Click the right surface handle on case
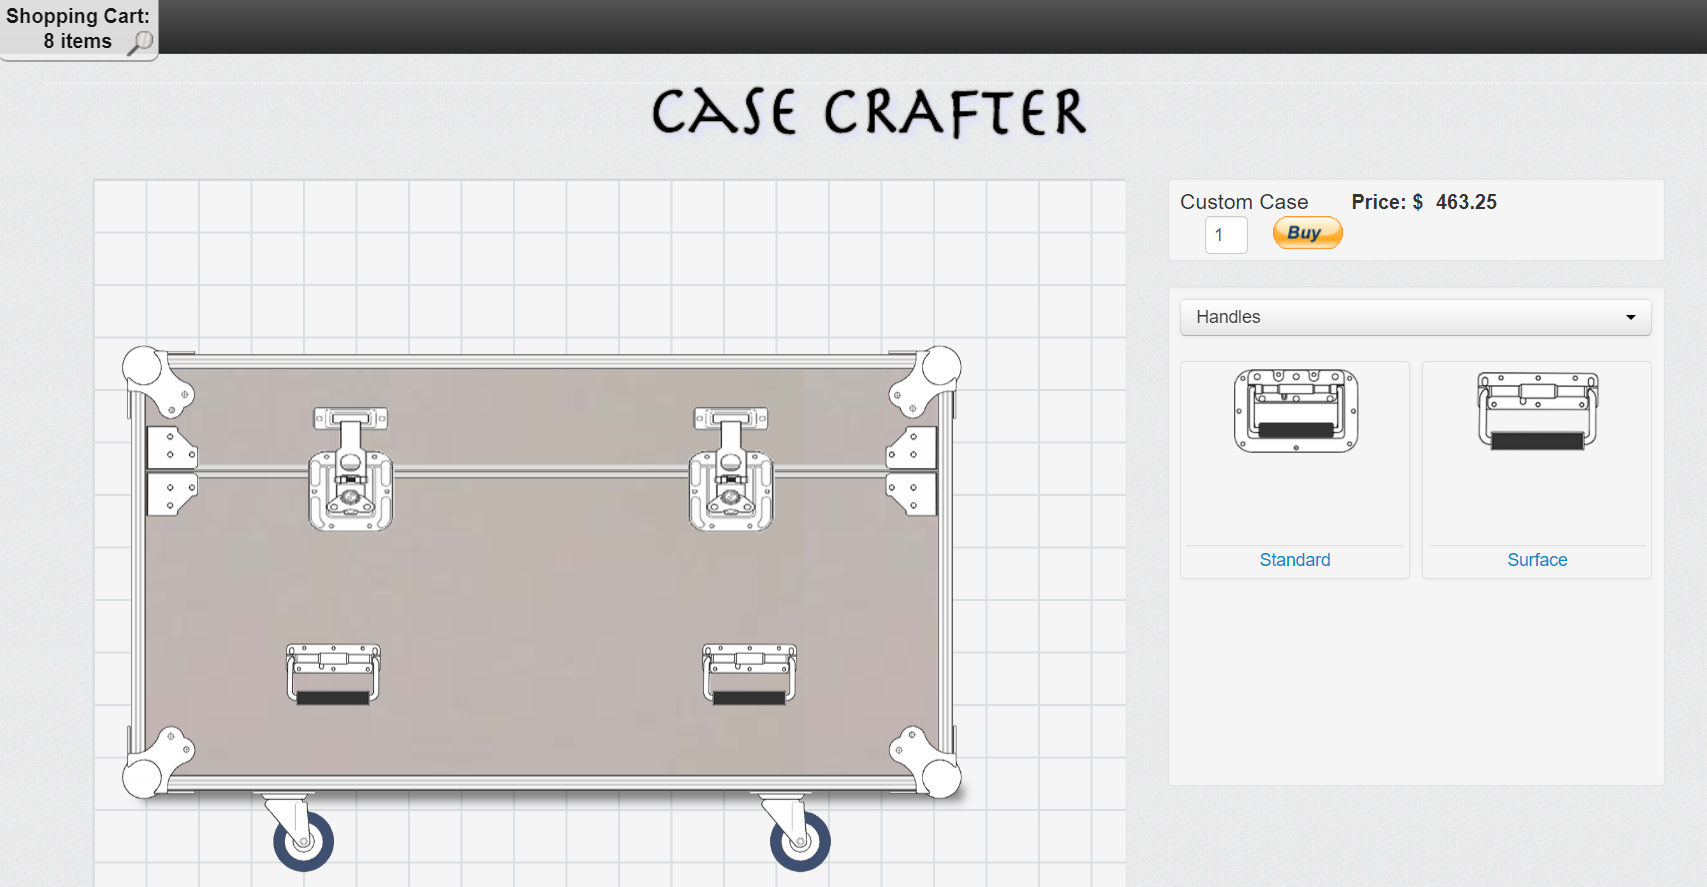The width and height of the screenshot is (1707, 887). click(x=749, y=674)
